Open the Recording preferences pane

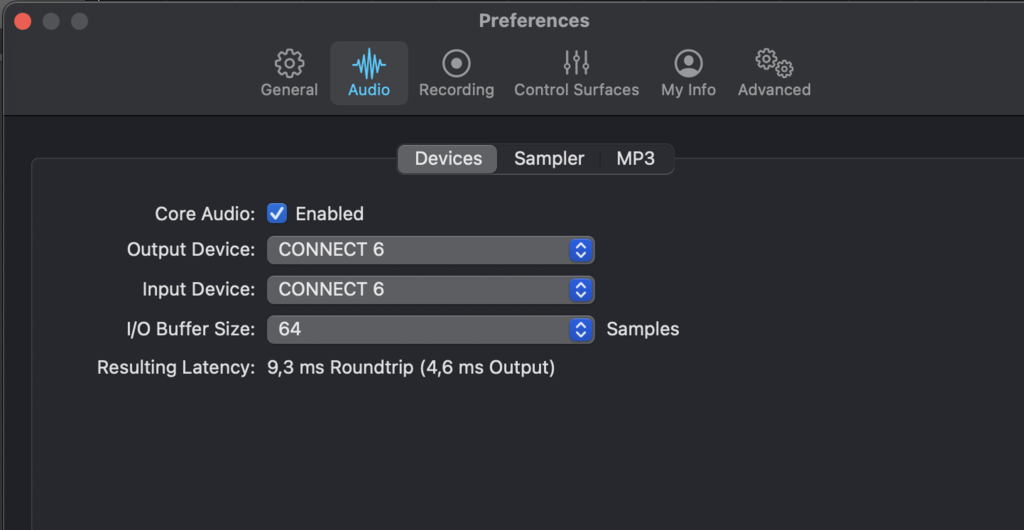point(456,73)
